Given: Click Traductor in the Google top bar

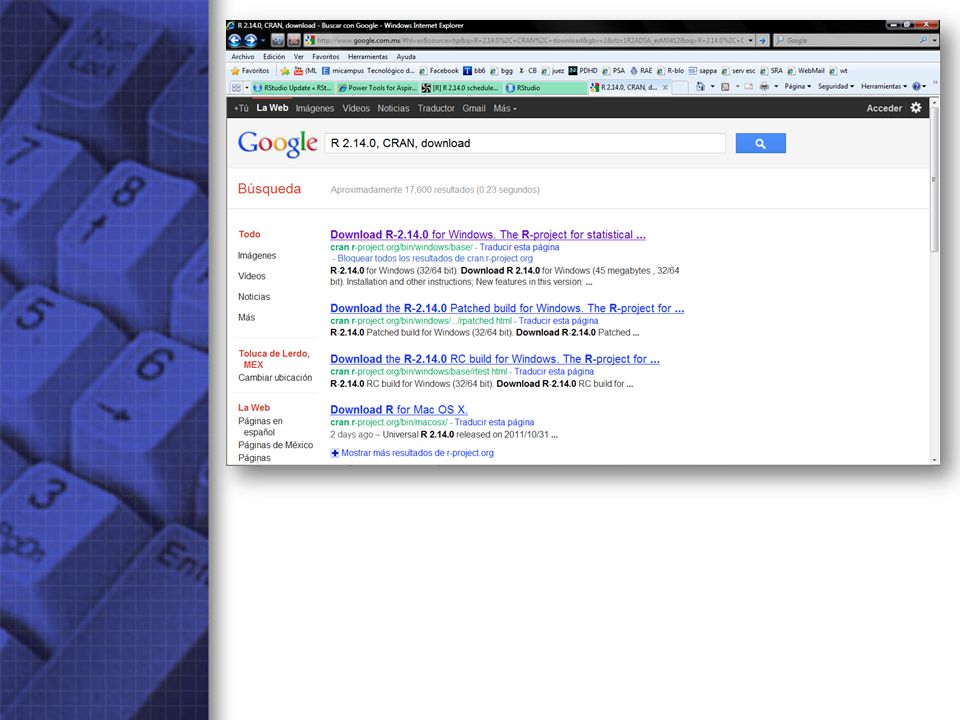Looking at the screenshot, I should click(x=436, y=108).
